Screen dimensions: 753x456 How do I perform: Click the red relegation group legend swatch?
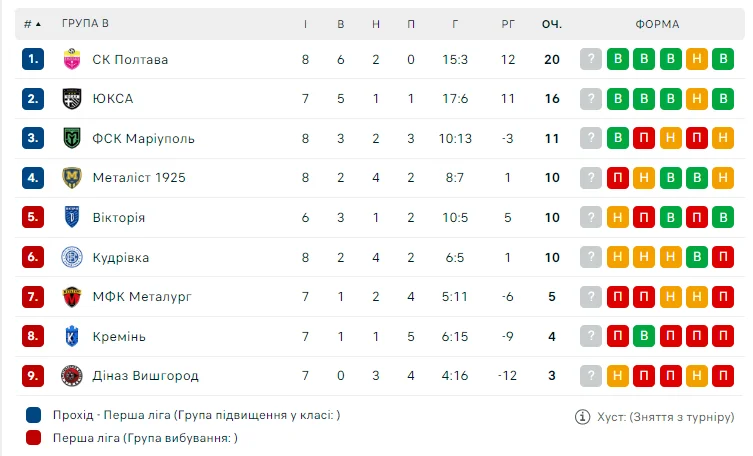[34, 437]
